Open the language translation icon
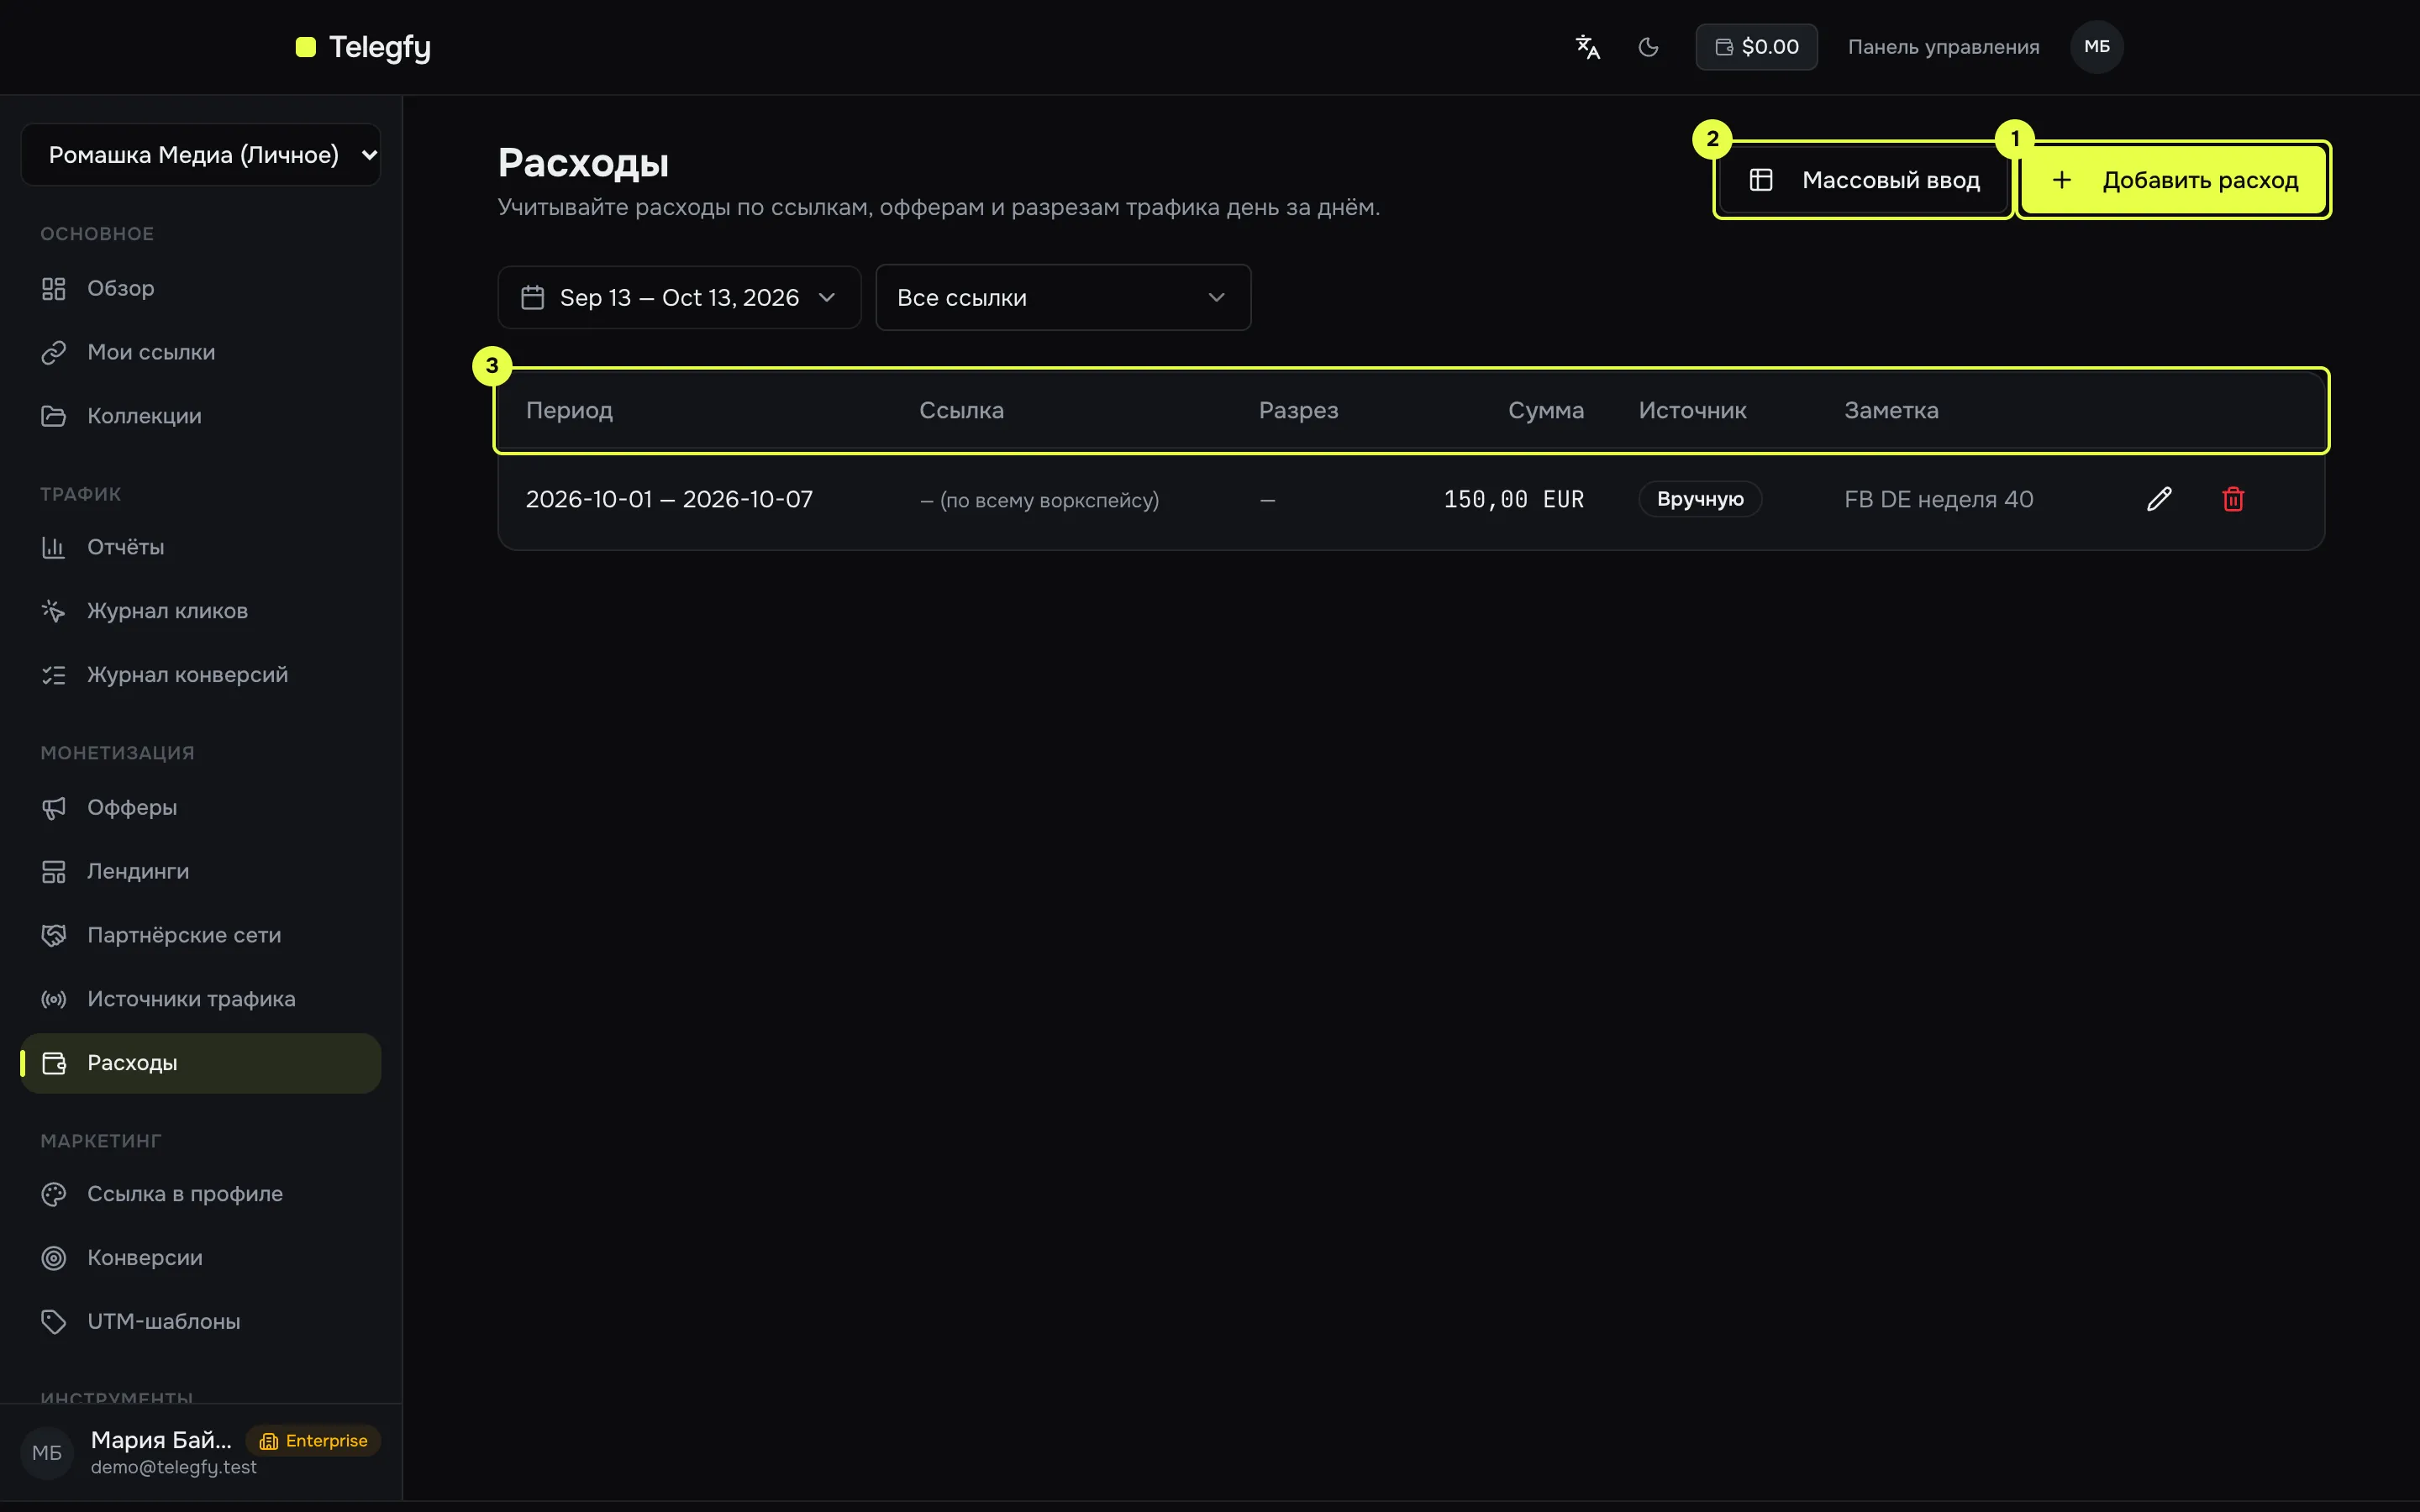 tap(1587, 47)
